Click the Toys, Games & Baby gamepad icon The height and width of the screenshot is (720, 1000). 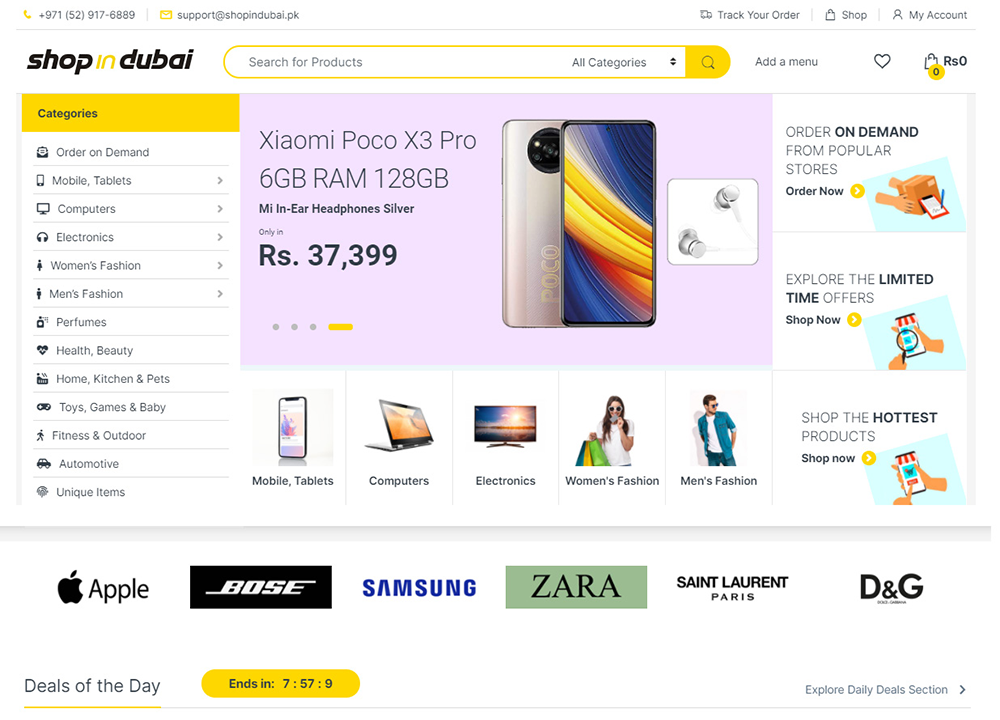[x=43, y=407]
